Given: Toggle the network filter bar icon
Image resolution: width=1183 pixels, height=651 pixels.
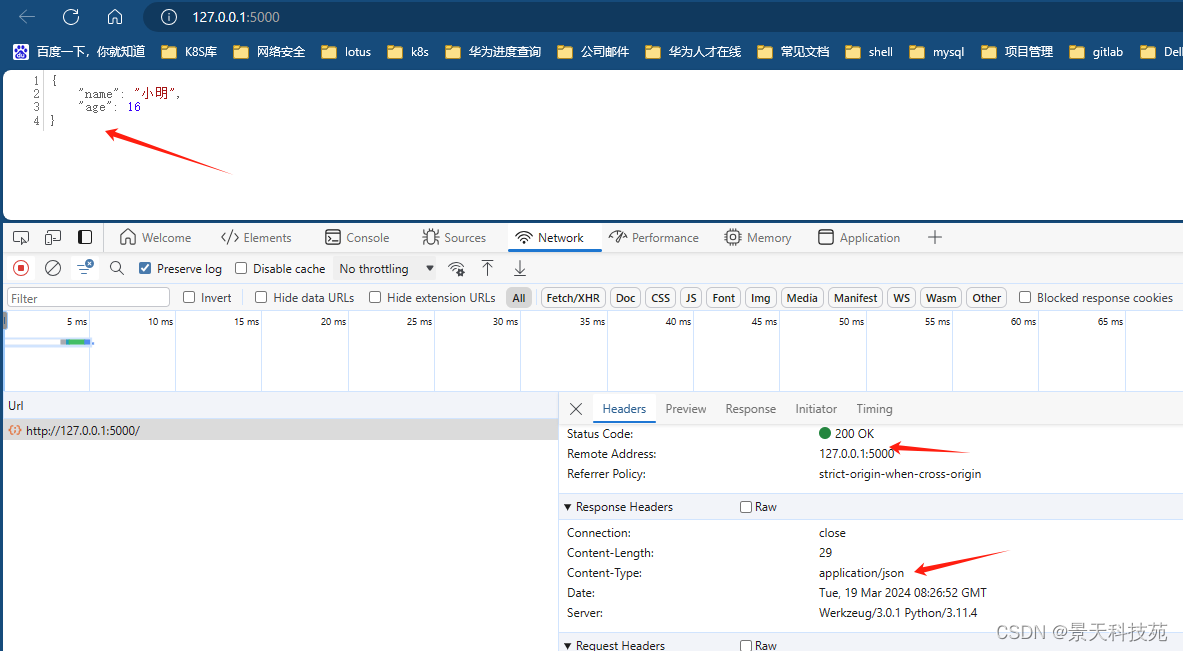Looking at the screenshot, I should tap(84, 268).
